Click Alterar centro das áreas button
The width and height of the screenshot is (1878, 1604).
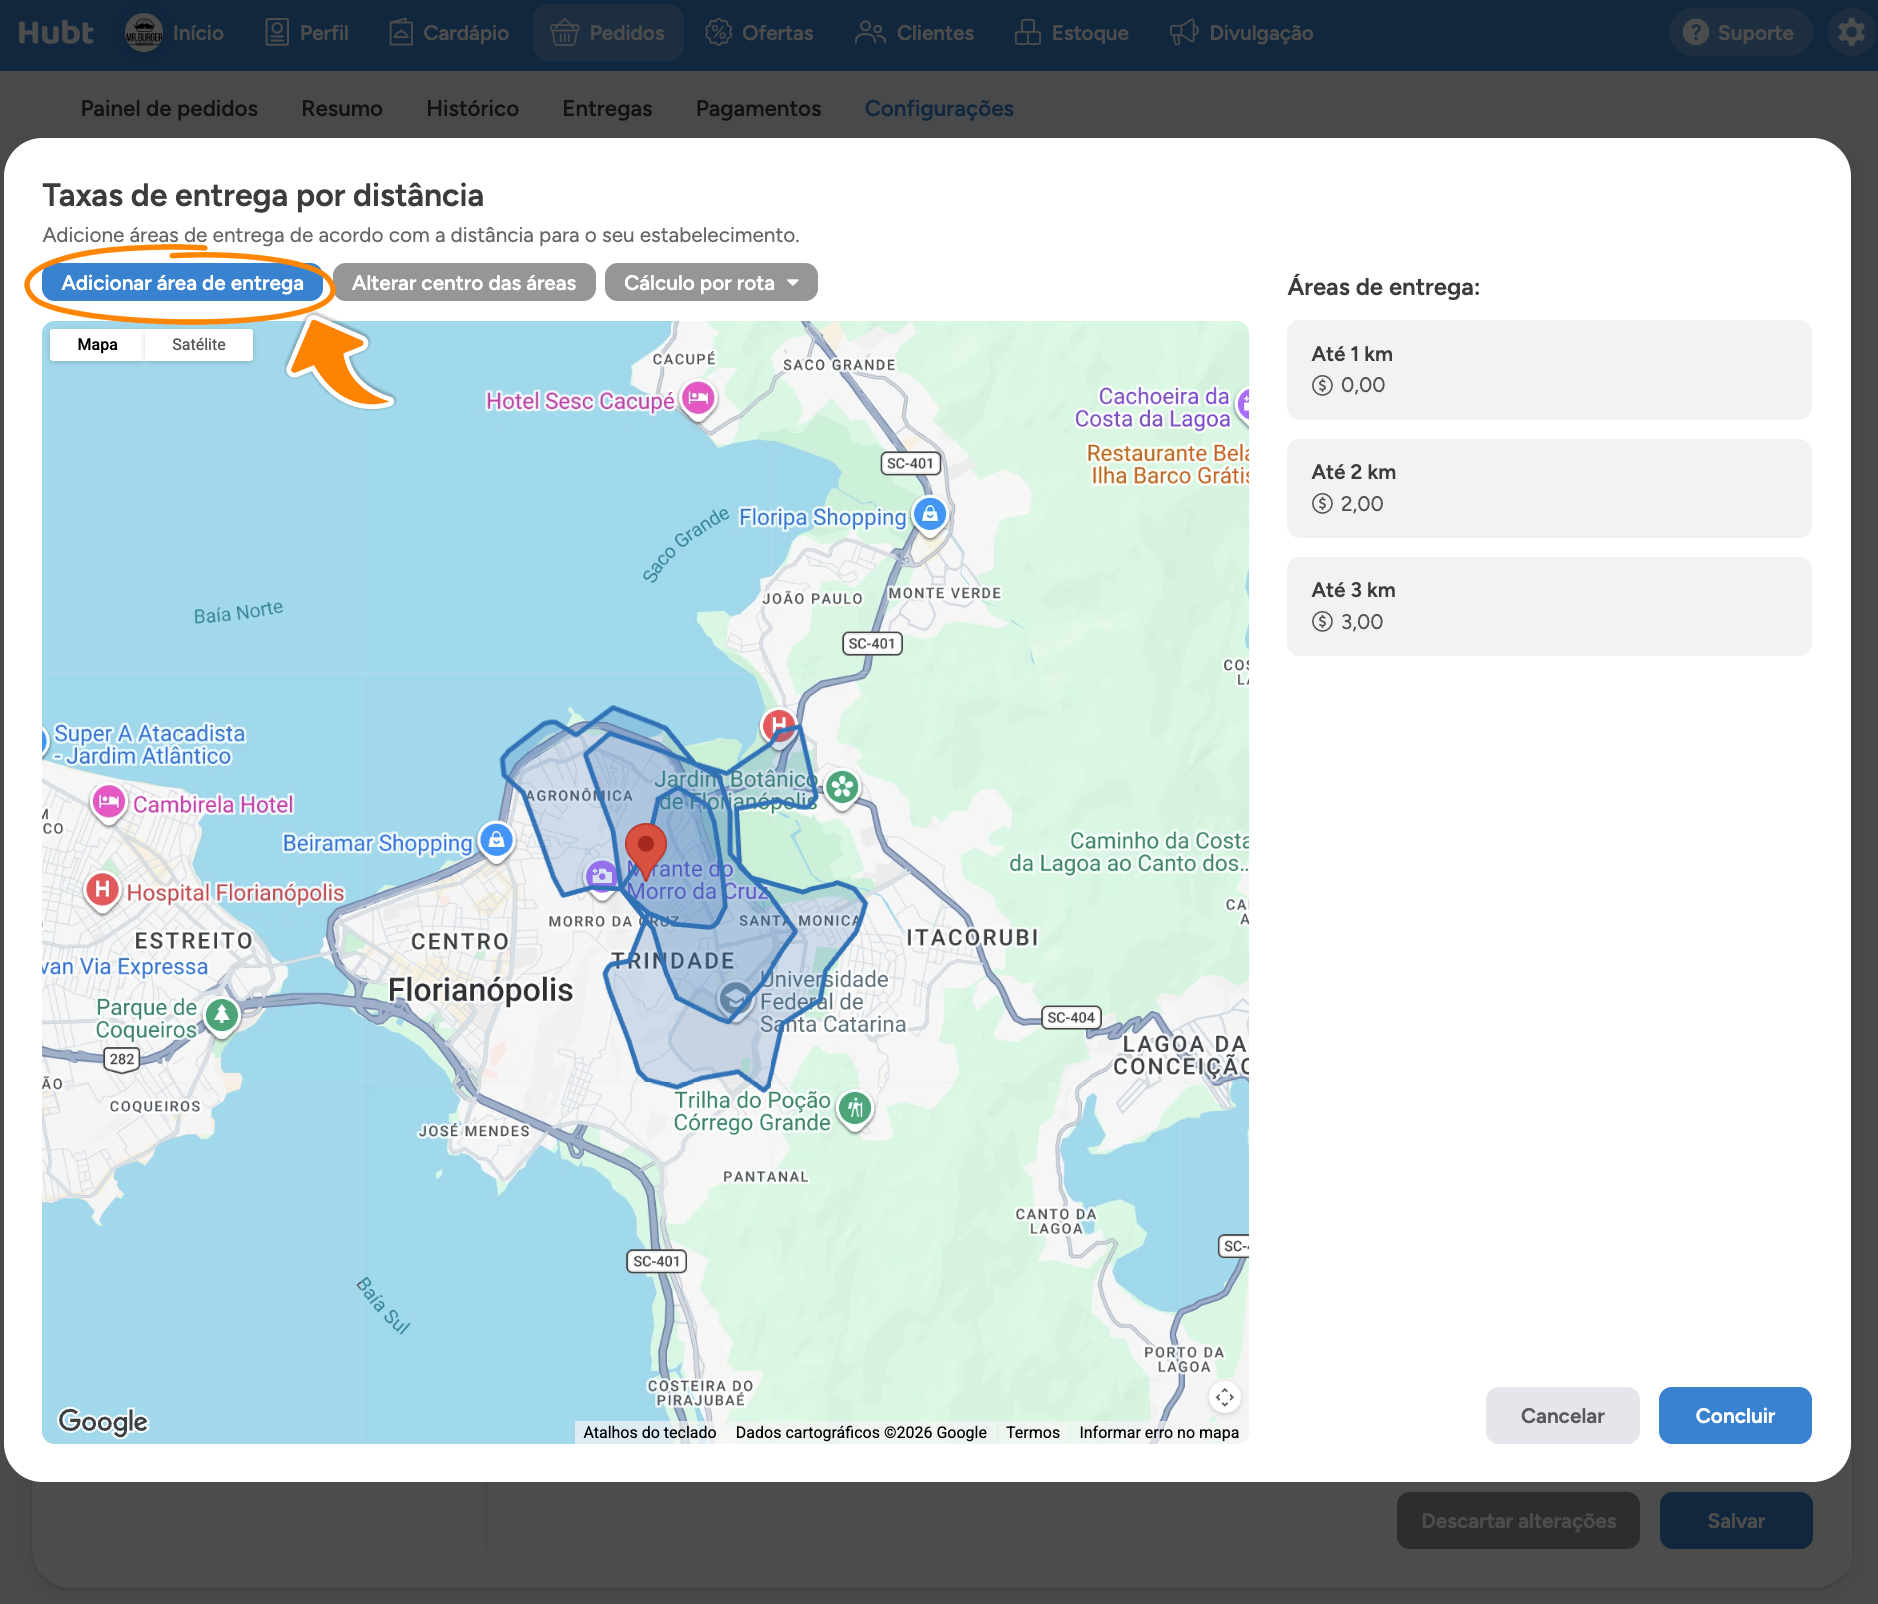point(464,283)
